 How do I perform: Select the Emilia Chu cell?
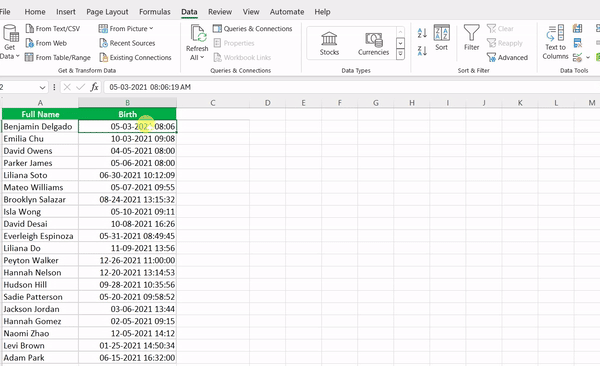point(40,139)
